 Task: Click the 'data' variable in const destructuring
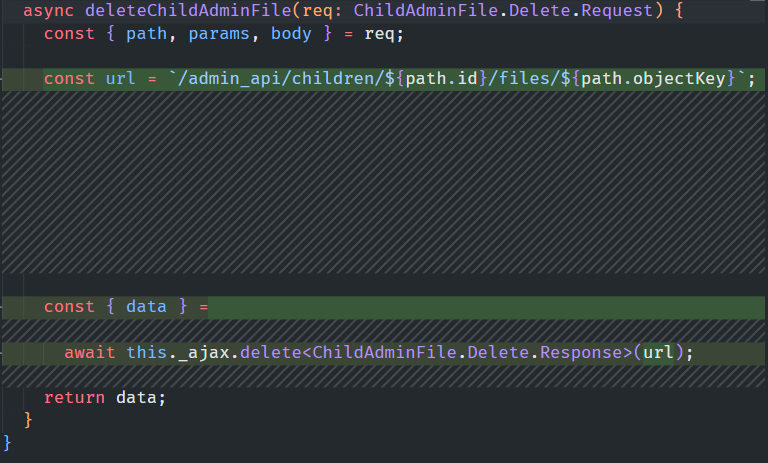click(146, 307)
